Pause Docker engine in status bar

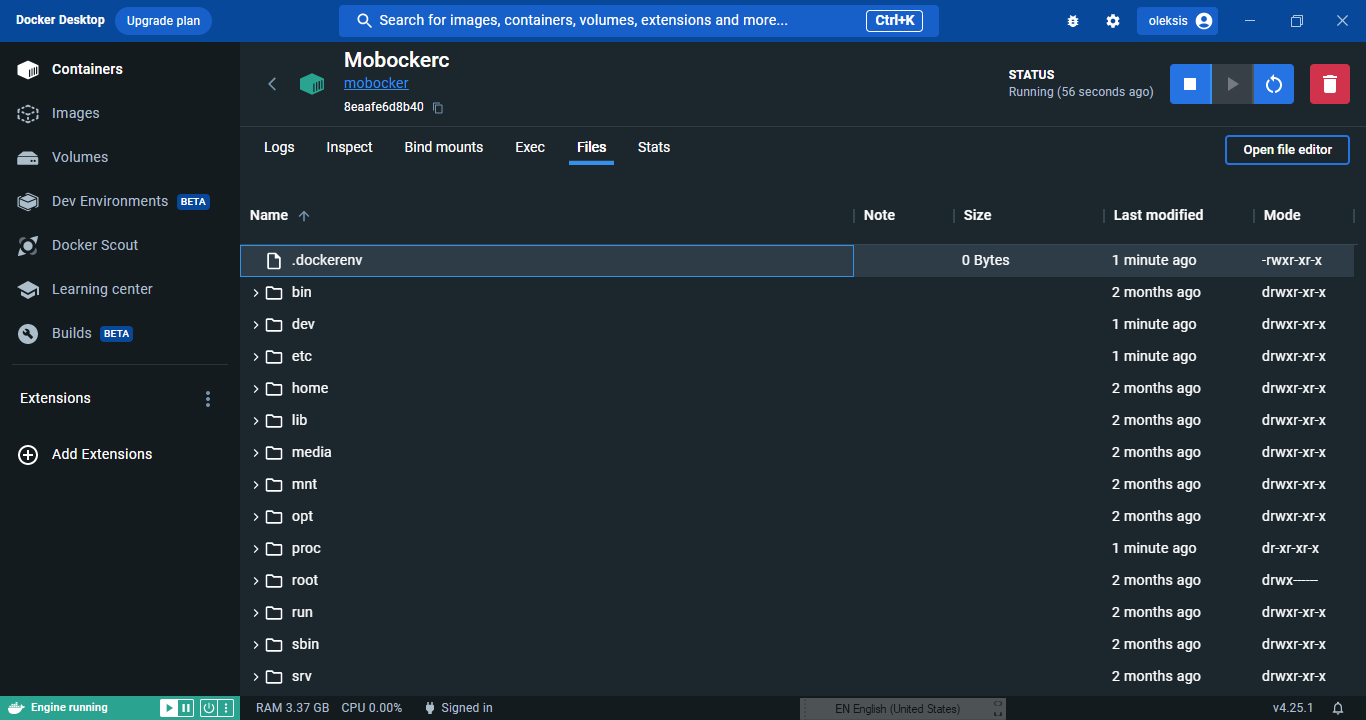(186, 708)
